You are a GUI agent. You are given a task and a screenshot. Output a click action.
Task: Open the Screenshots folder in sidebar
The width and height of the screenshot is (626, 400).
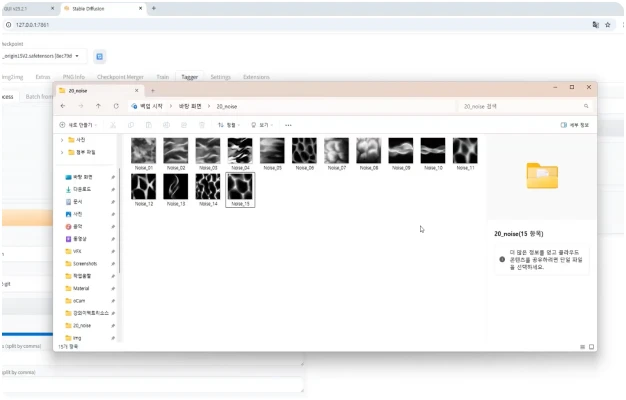(85, 263)
